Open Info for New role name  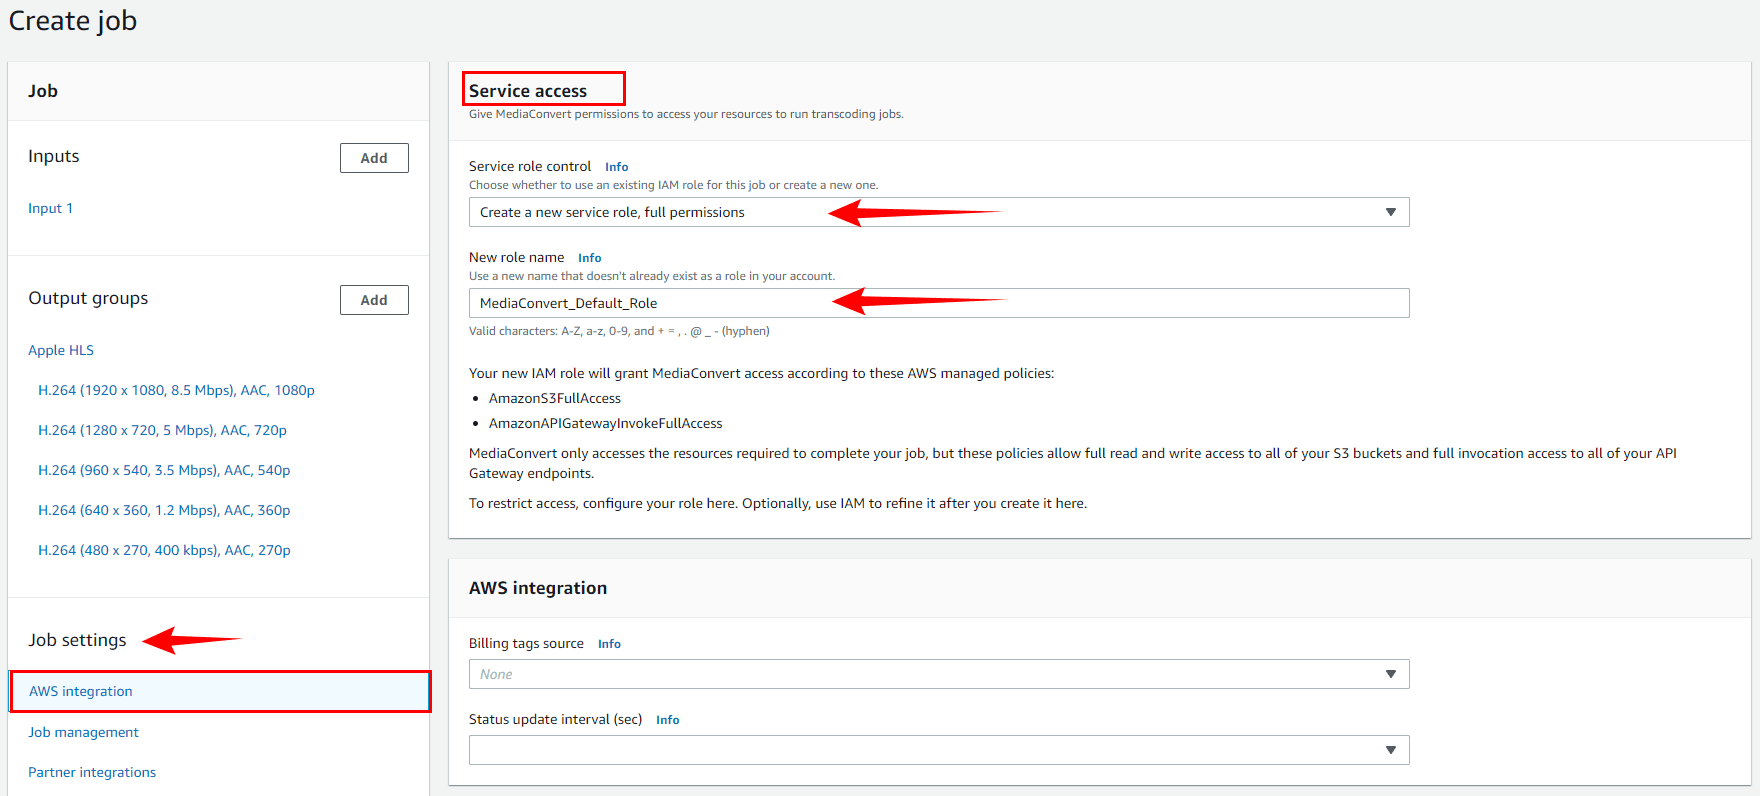pyautogui.click(x=589, y=258)
